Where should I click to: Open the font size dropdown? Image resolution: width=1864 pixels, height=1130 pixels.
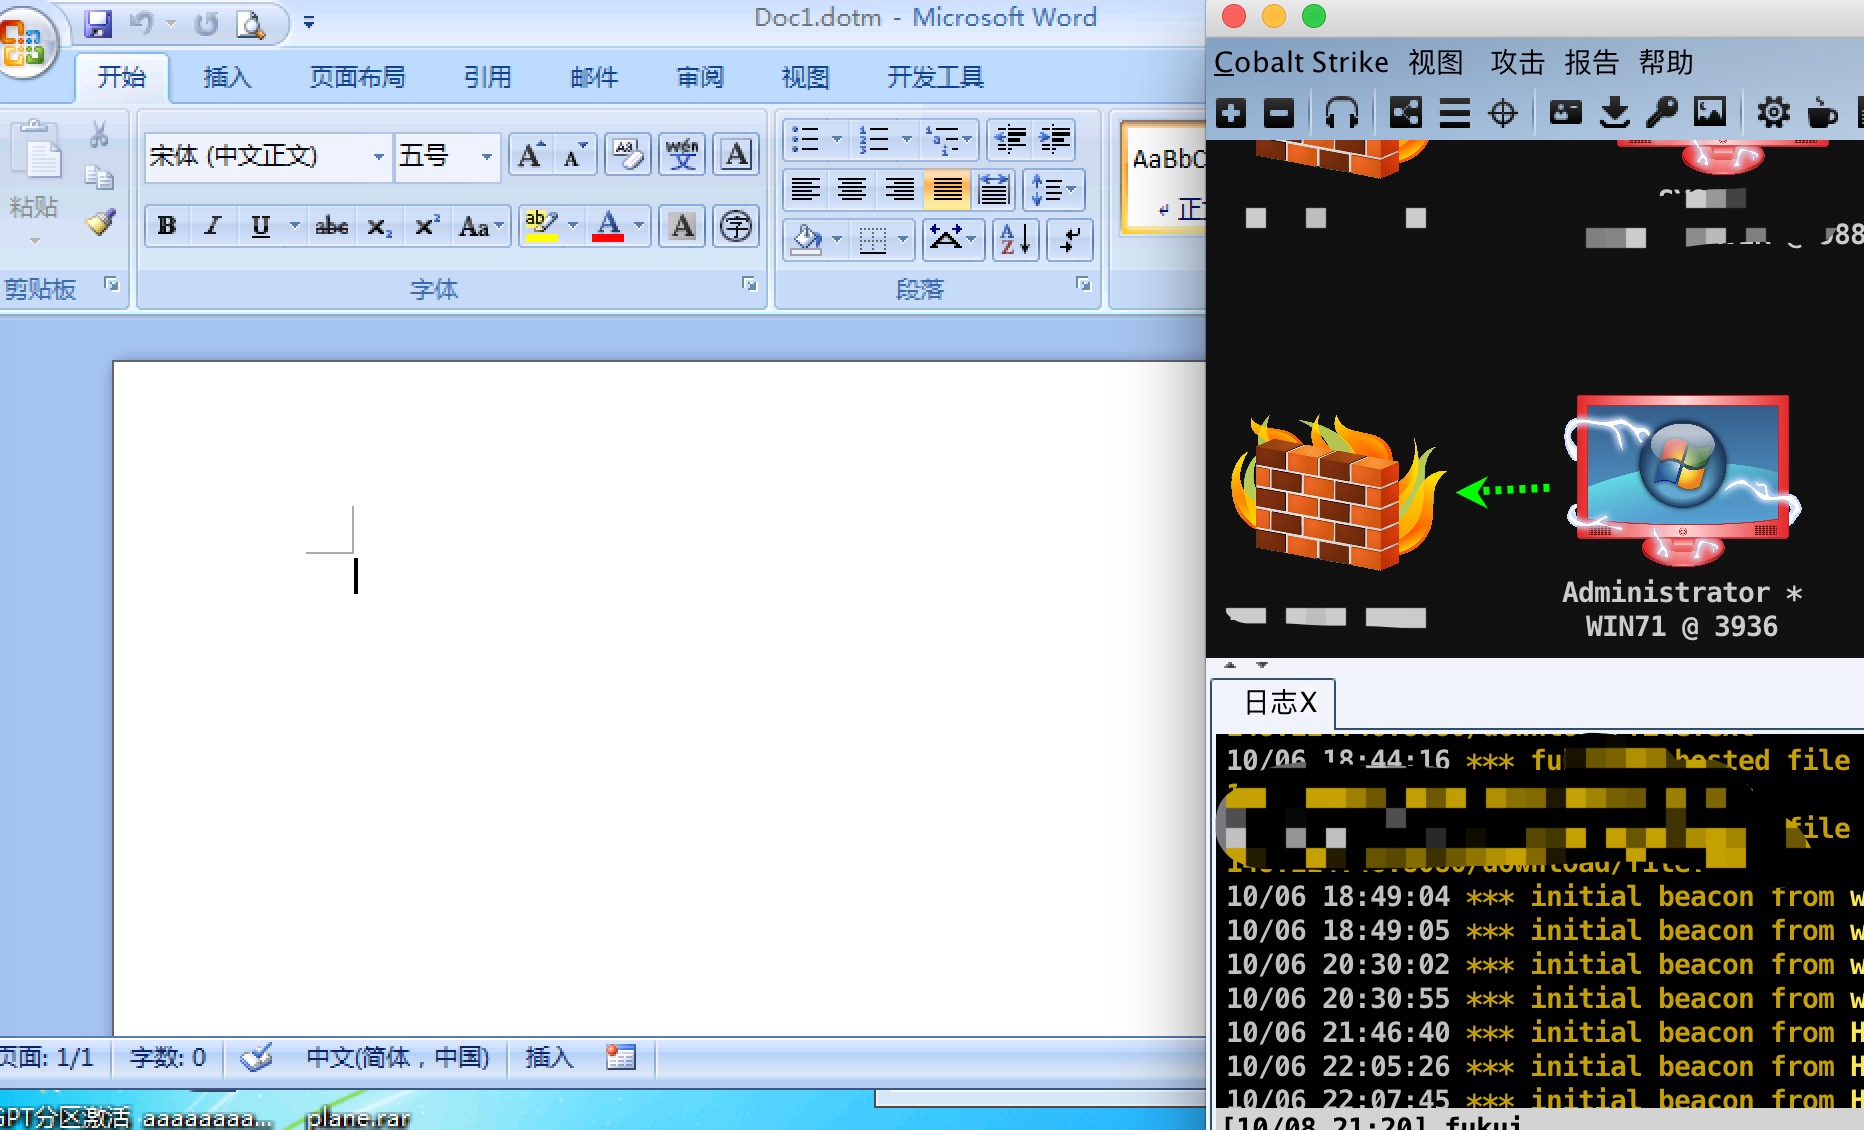coord(487,156)
